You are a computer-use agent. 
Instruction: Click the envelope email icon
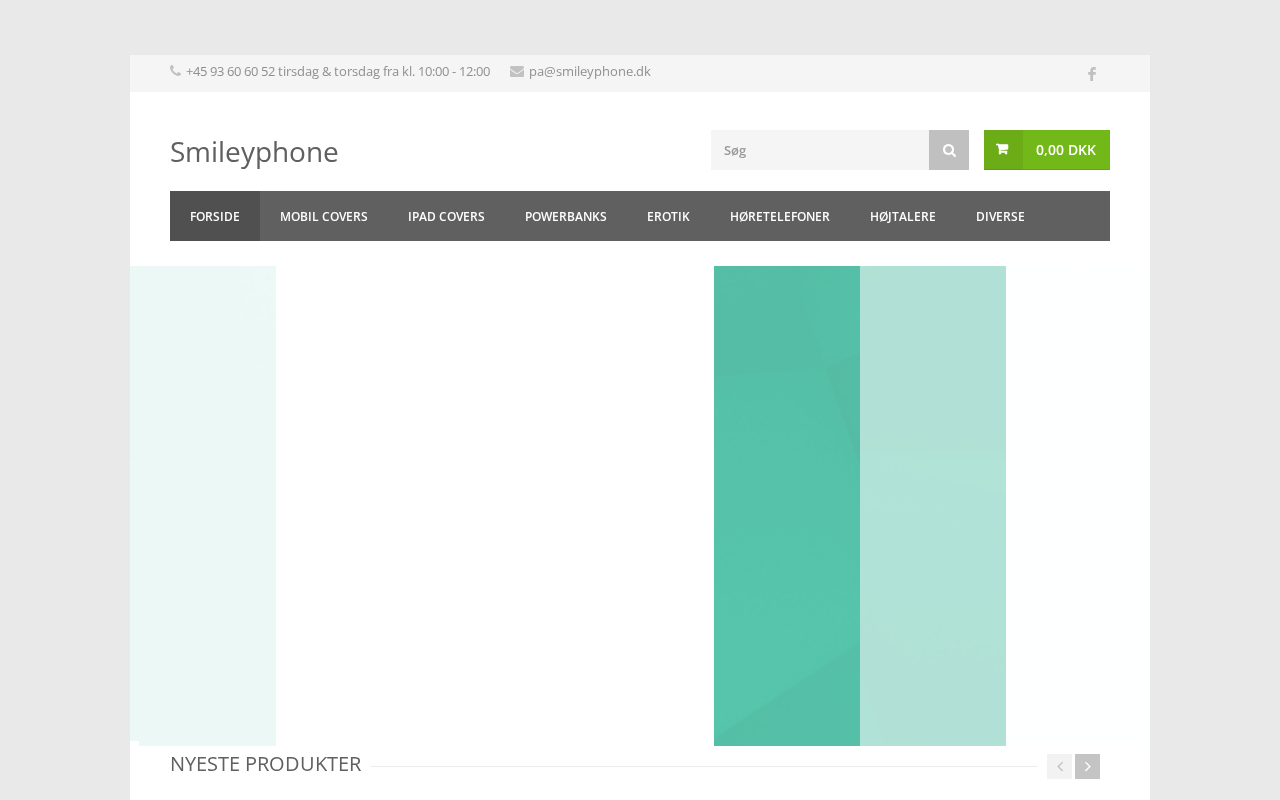[x=517, y=71]
